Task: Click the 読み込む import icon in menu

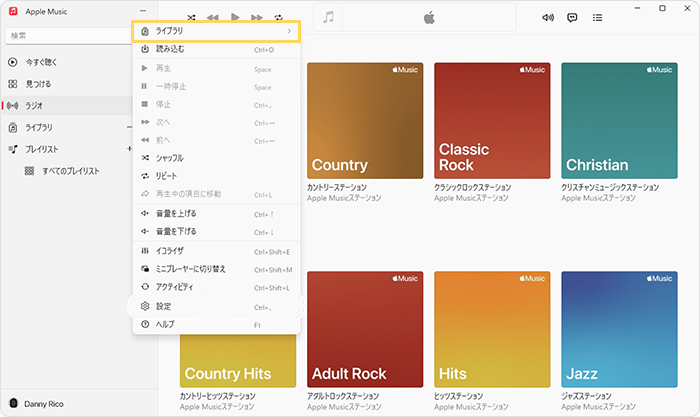Action: 145,49
